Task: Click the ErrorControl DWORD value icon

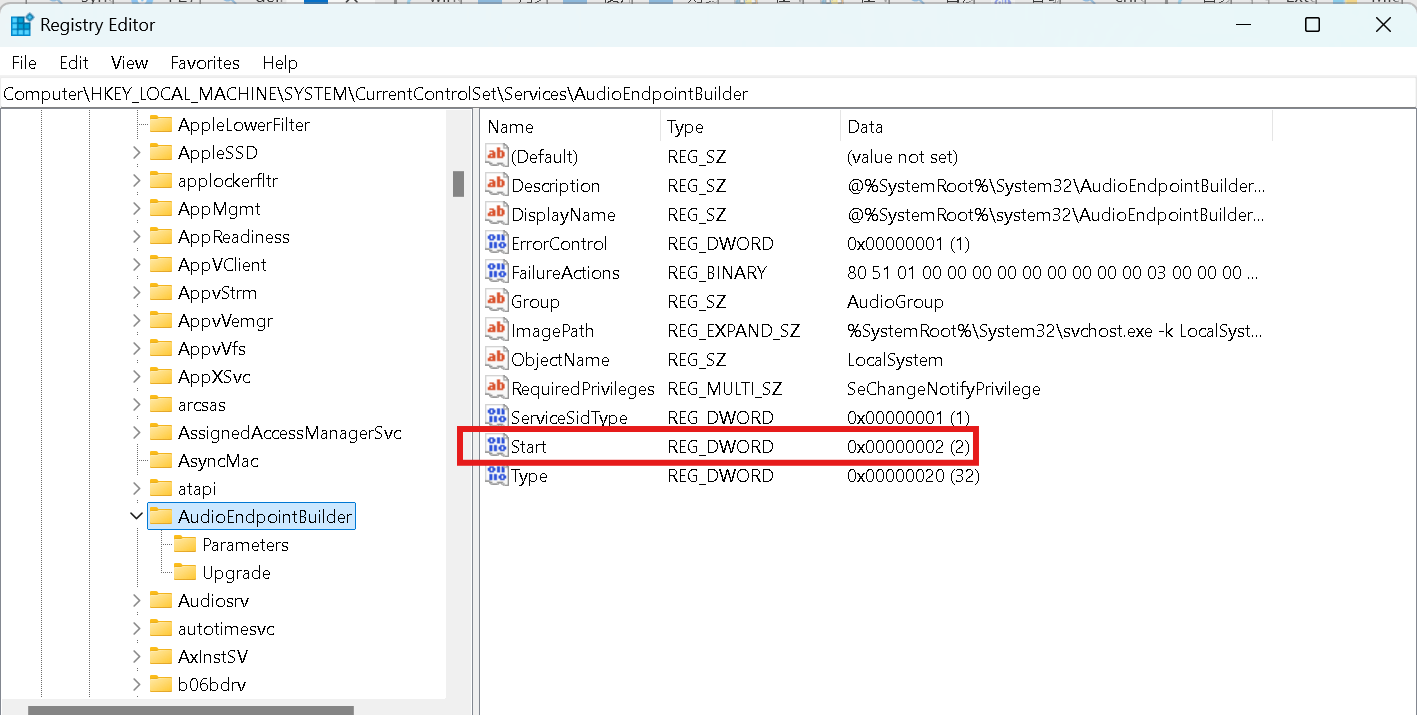Action: tap(497, 243)
